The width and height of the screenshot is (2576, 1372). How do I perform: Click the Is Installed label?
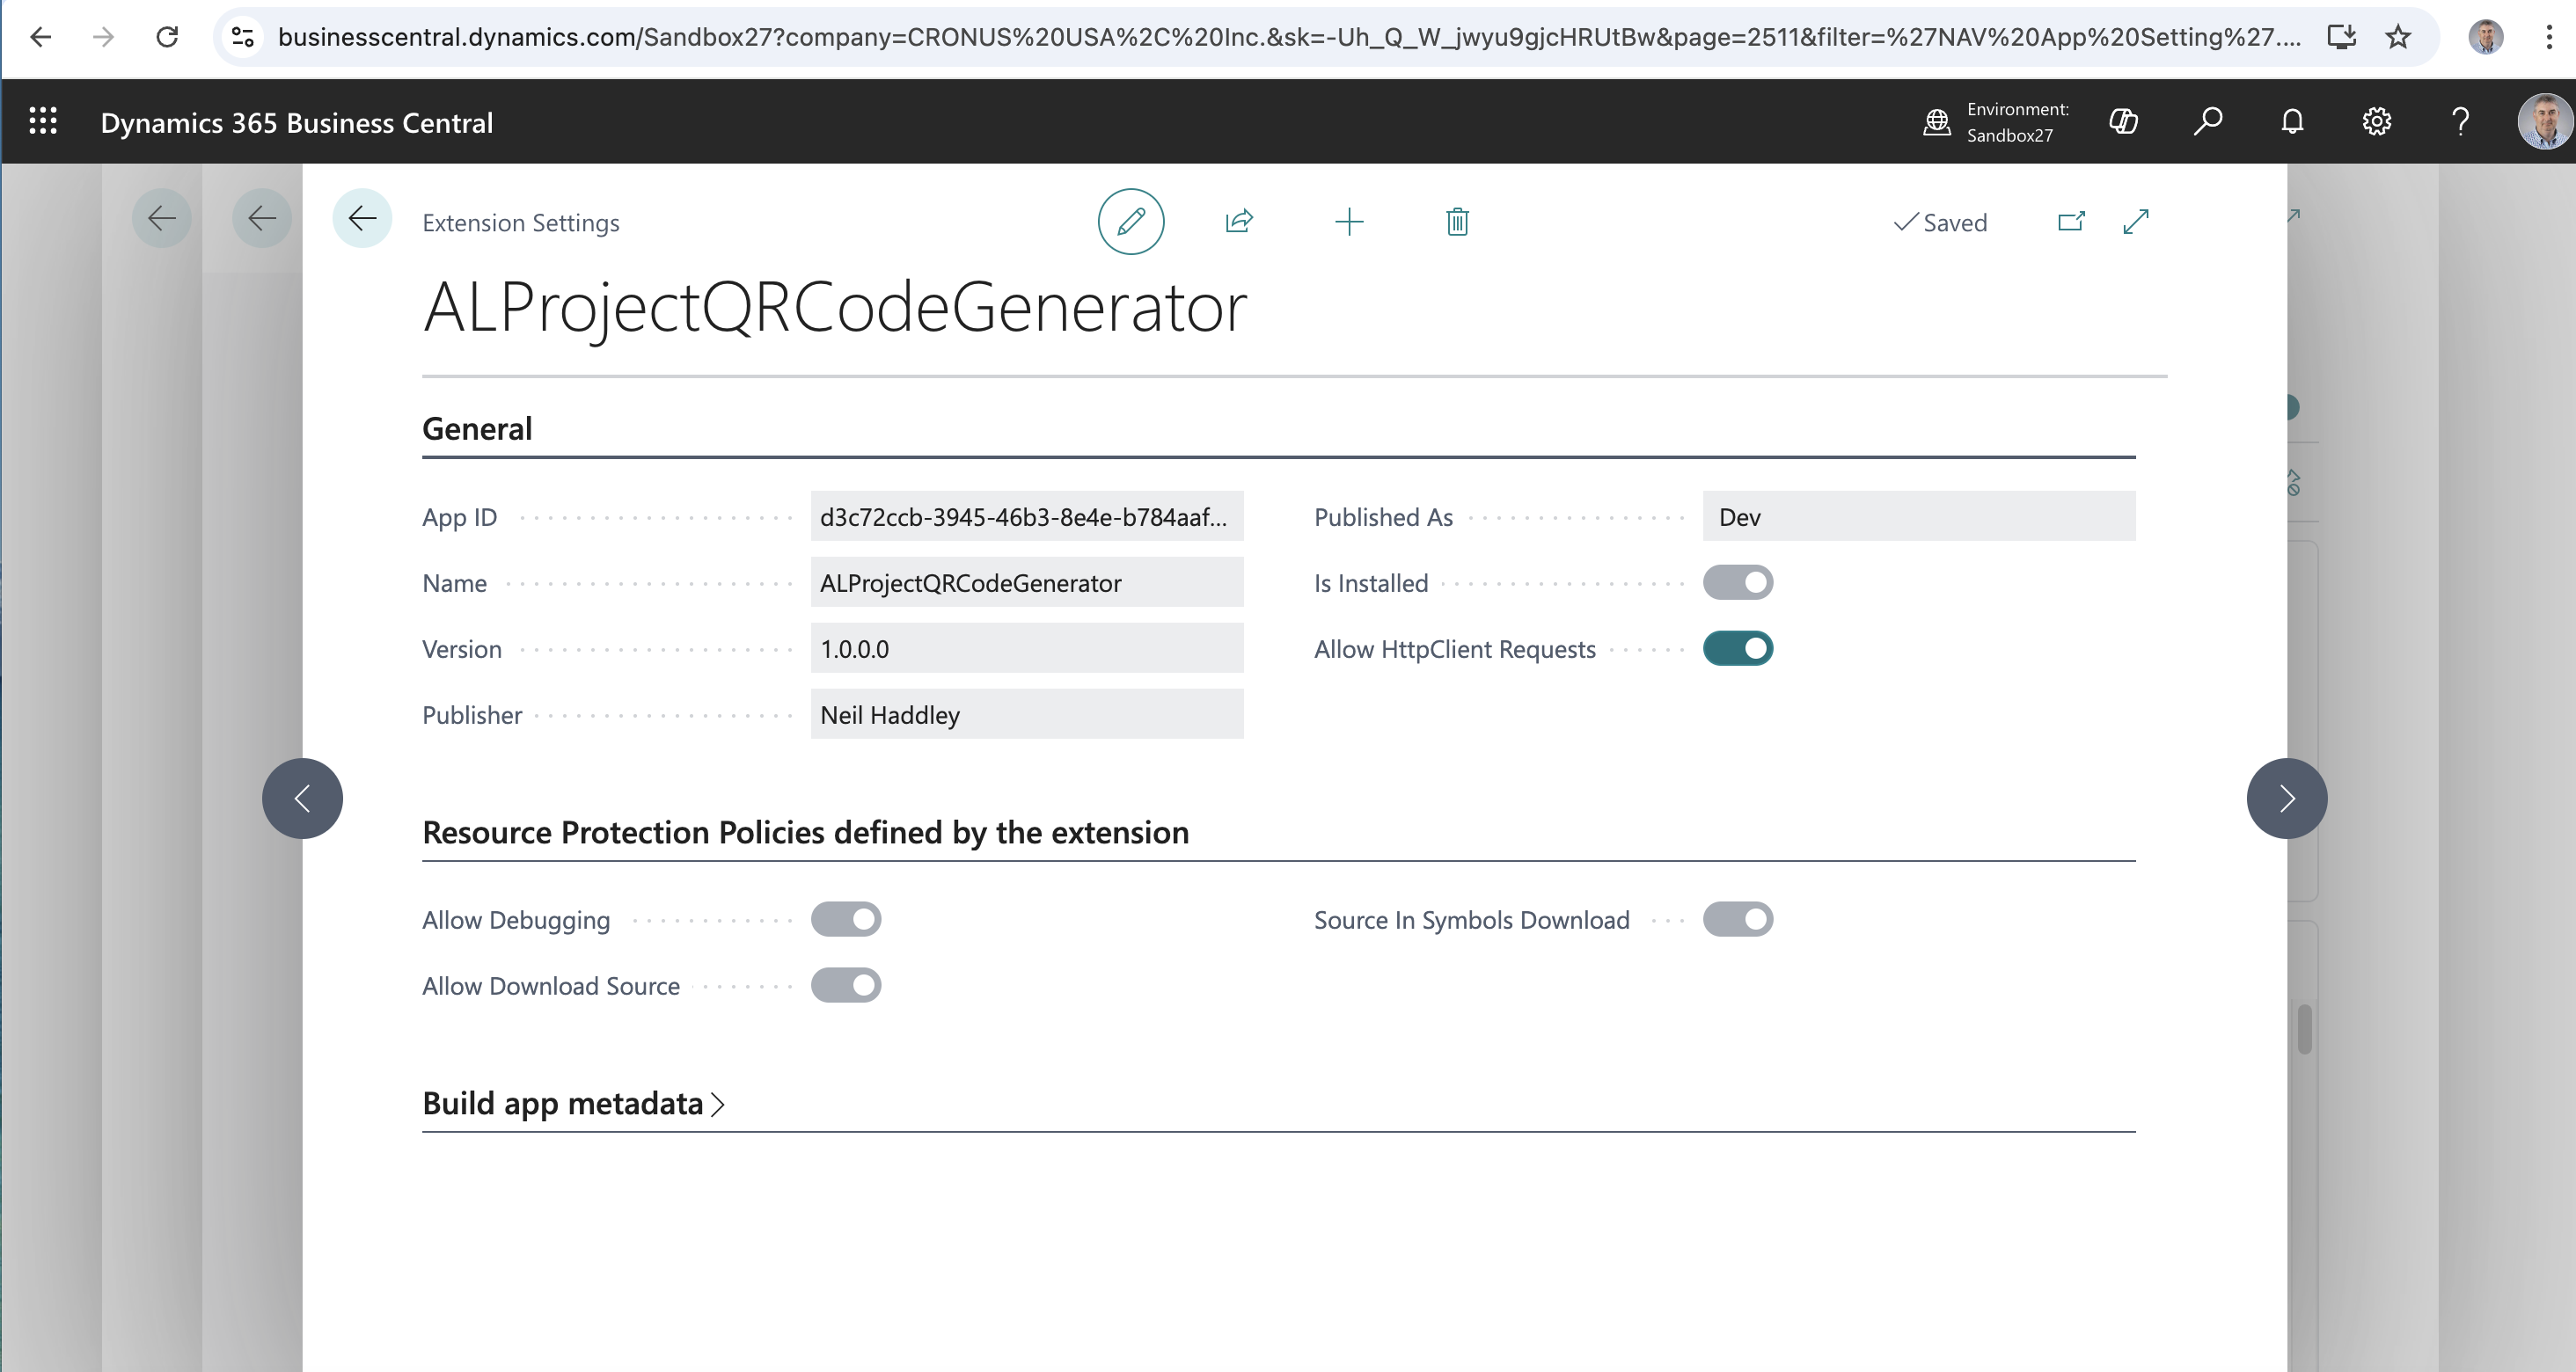click(1370, 583)
